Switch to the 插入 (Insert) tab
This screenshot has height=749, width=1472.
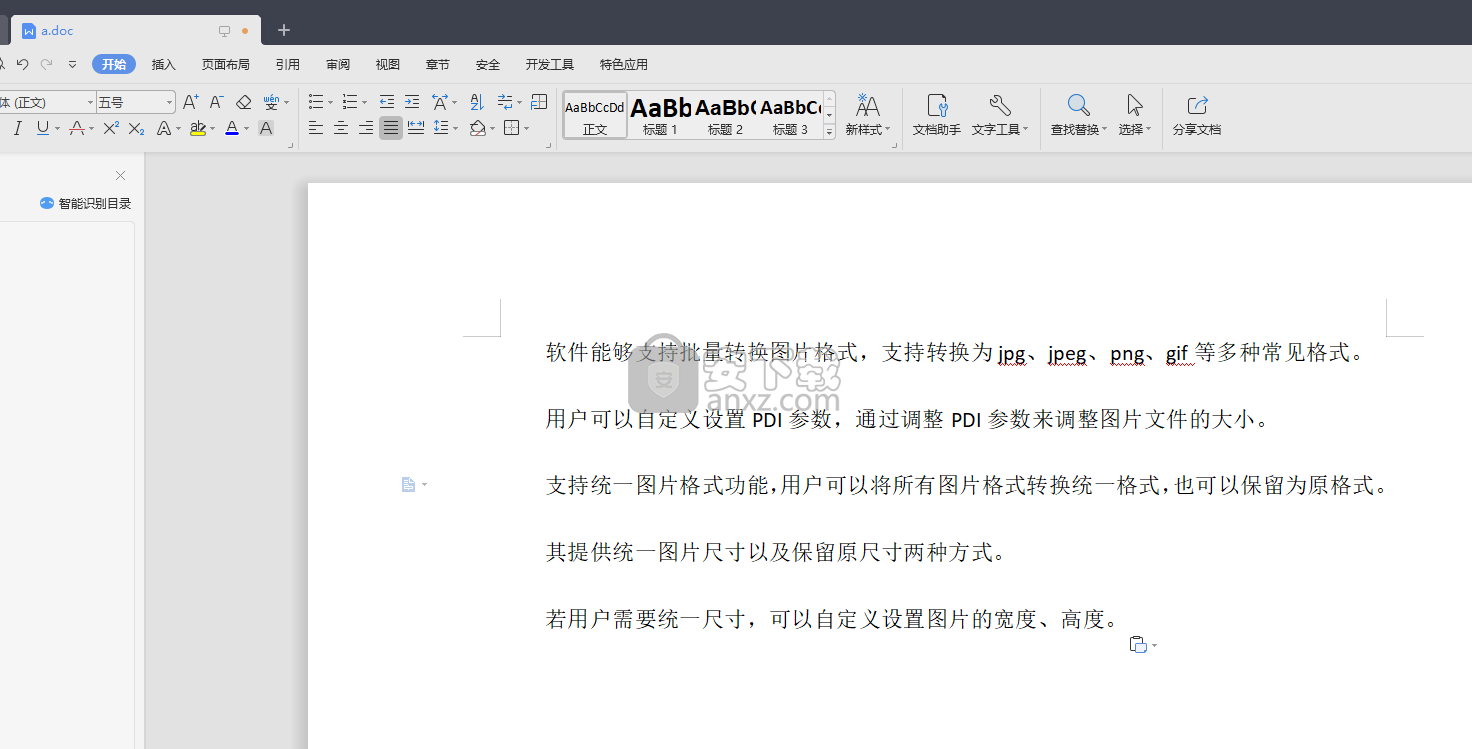(163, 64)
